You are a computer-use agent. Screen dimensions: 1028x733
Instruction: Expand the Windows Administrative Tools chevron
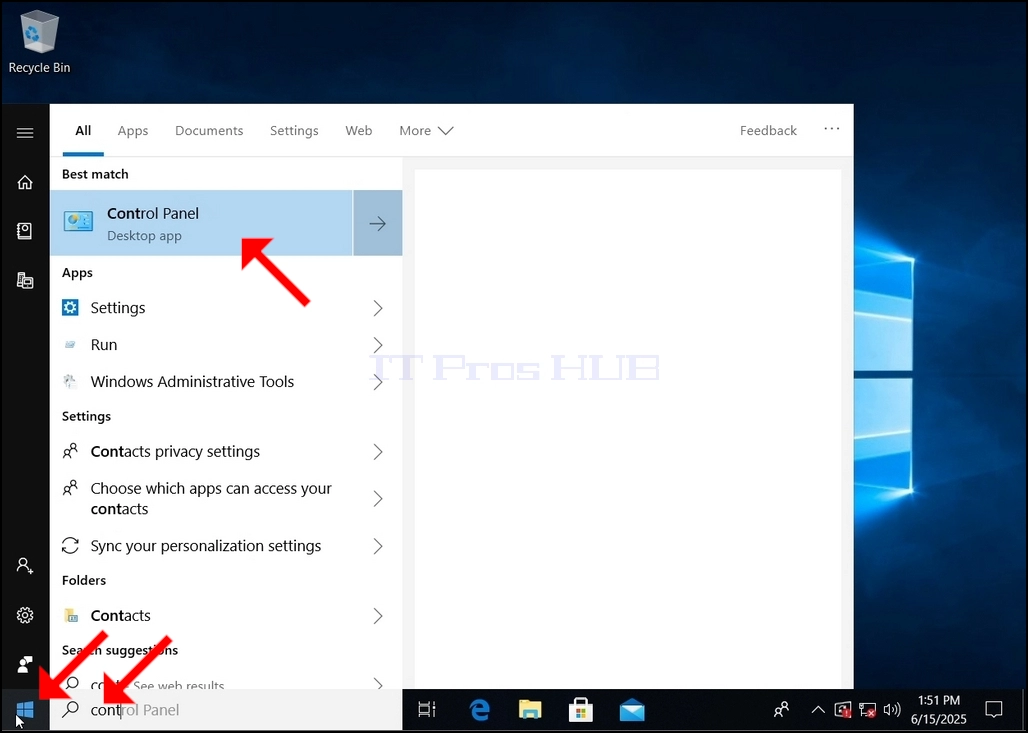click(x=378, y=382)
